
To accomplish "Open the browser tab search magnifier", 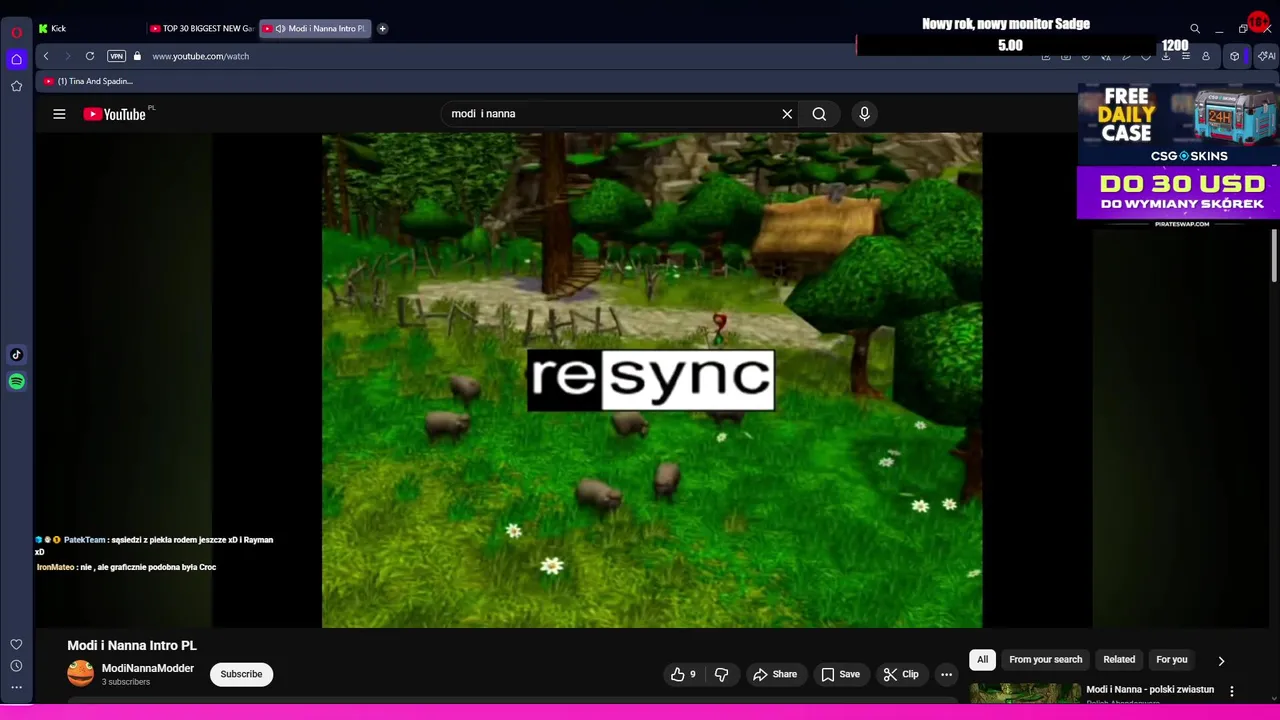I will click(x=1194, y=29).
